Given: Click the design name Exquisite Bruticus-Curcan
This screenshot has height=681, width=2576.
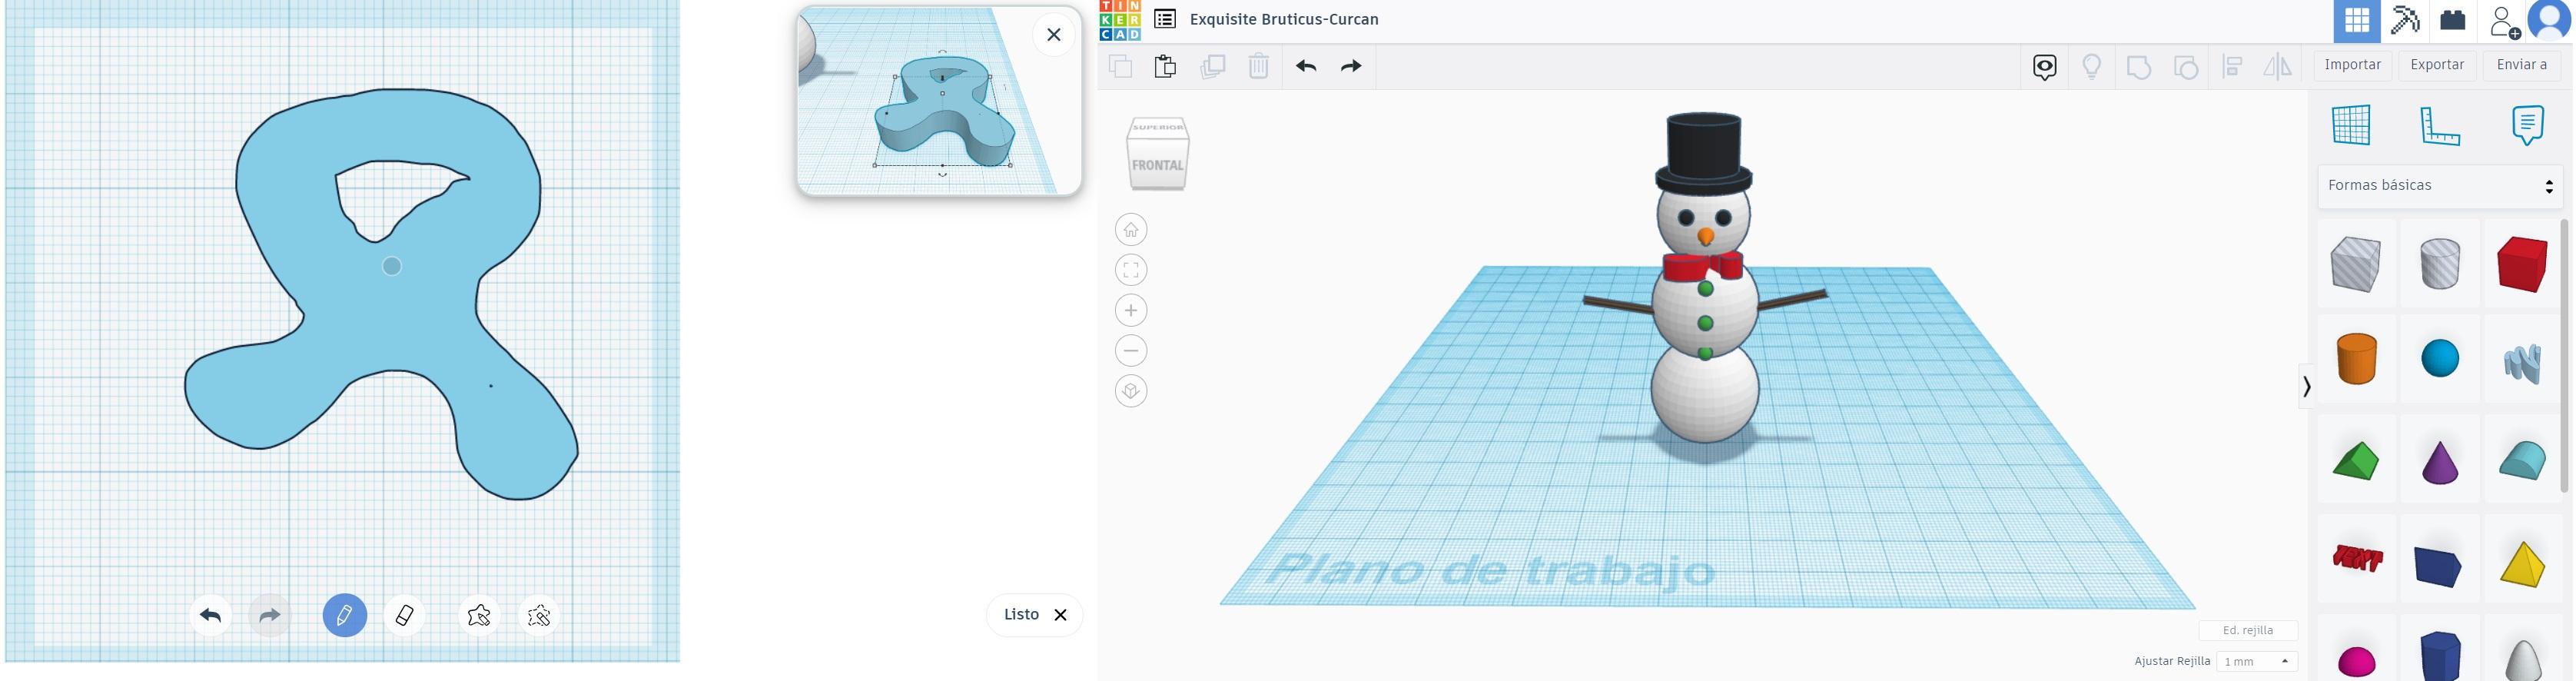Looking at the screenshot, I should 1284,19.
